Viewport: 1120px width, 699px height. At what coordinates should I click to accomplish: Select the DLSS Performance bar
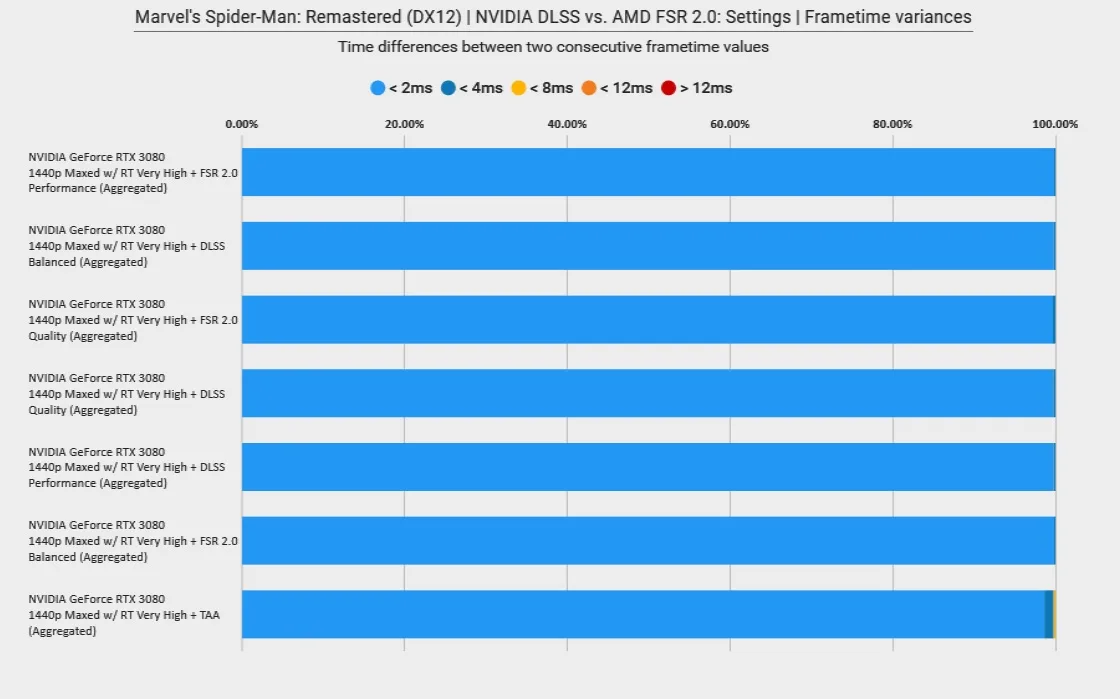click(648, 467)
